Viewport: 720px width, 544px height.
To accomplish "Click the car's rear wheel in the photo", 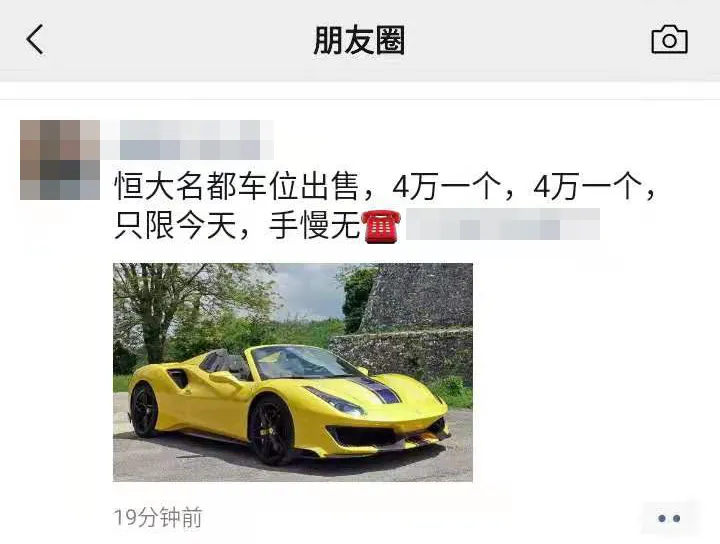I will [x=144, y=410].
